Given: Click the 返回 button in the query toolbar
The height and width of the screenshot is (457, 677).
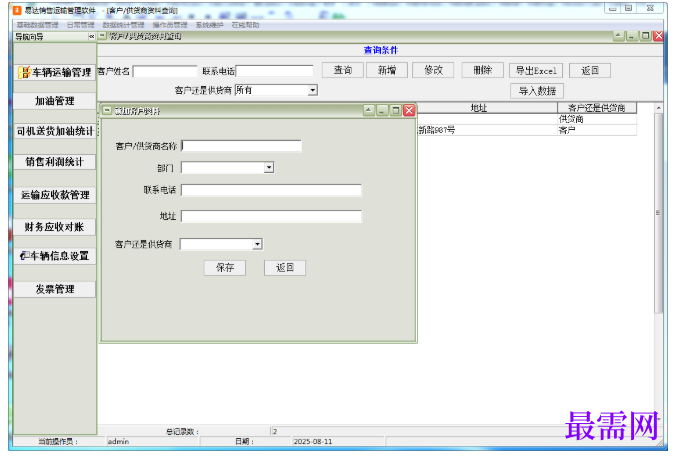Looking at the screenshot, I should 590,71.
